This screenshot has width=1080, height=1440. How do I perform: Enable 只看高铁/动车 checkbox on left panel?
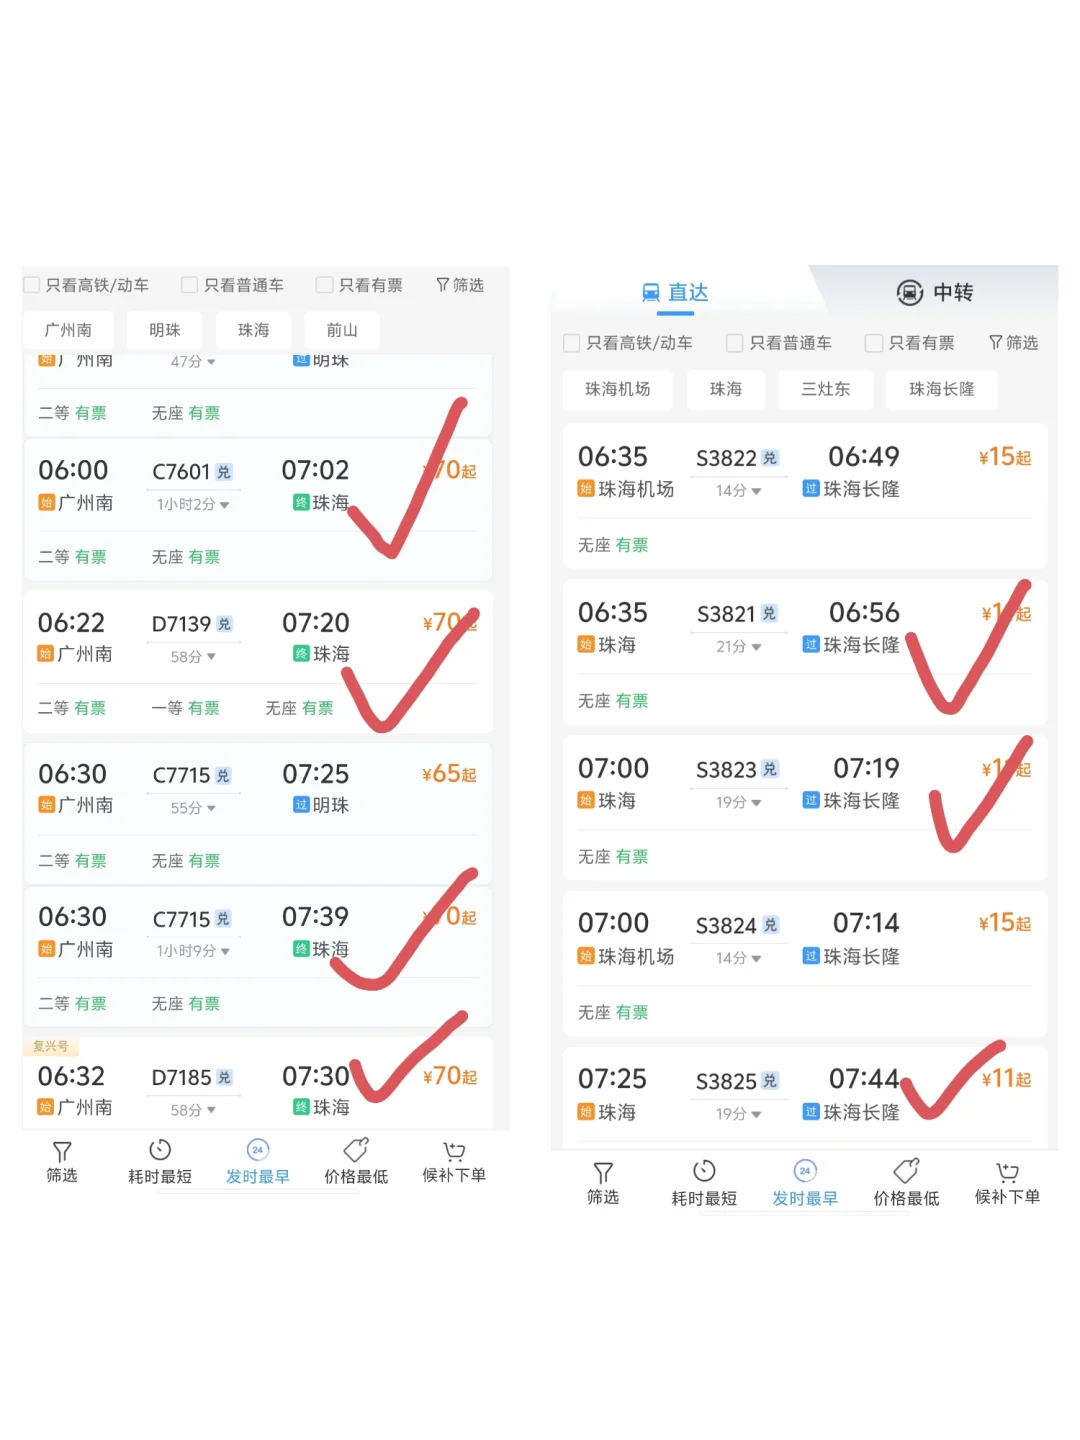pyautogui.click(x=31, y=284)
